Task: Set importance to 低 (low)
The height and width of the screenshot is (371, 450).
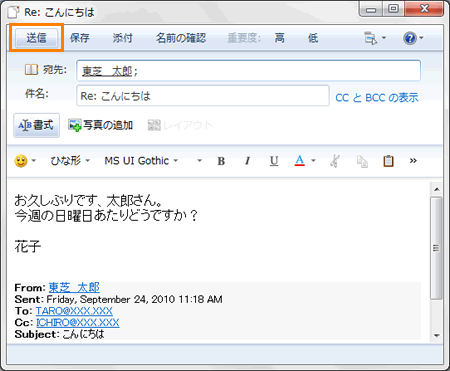Action: 313,38
